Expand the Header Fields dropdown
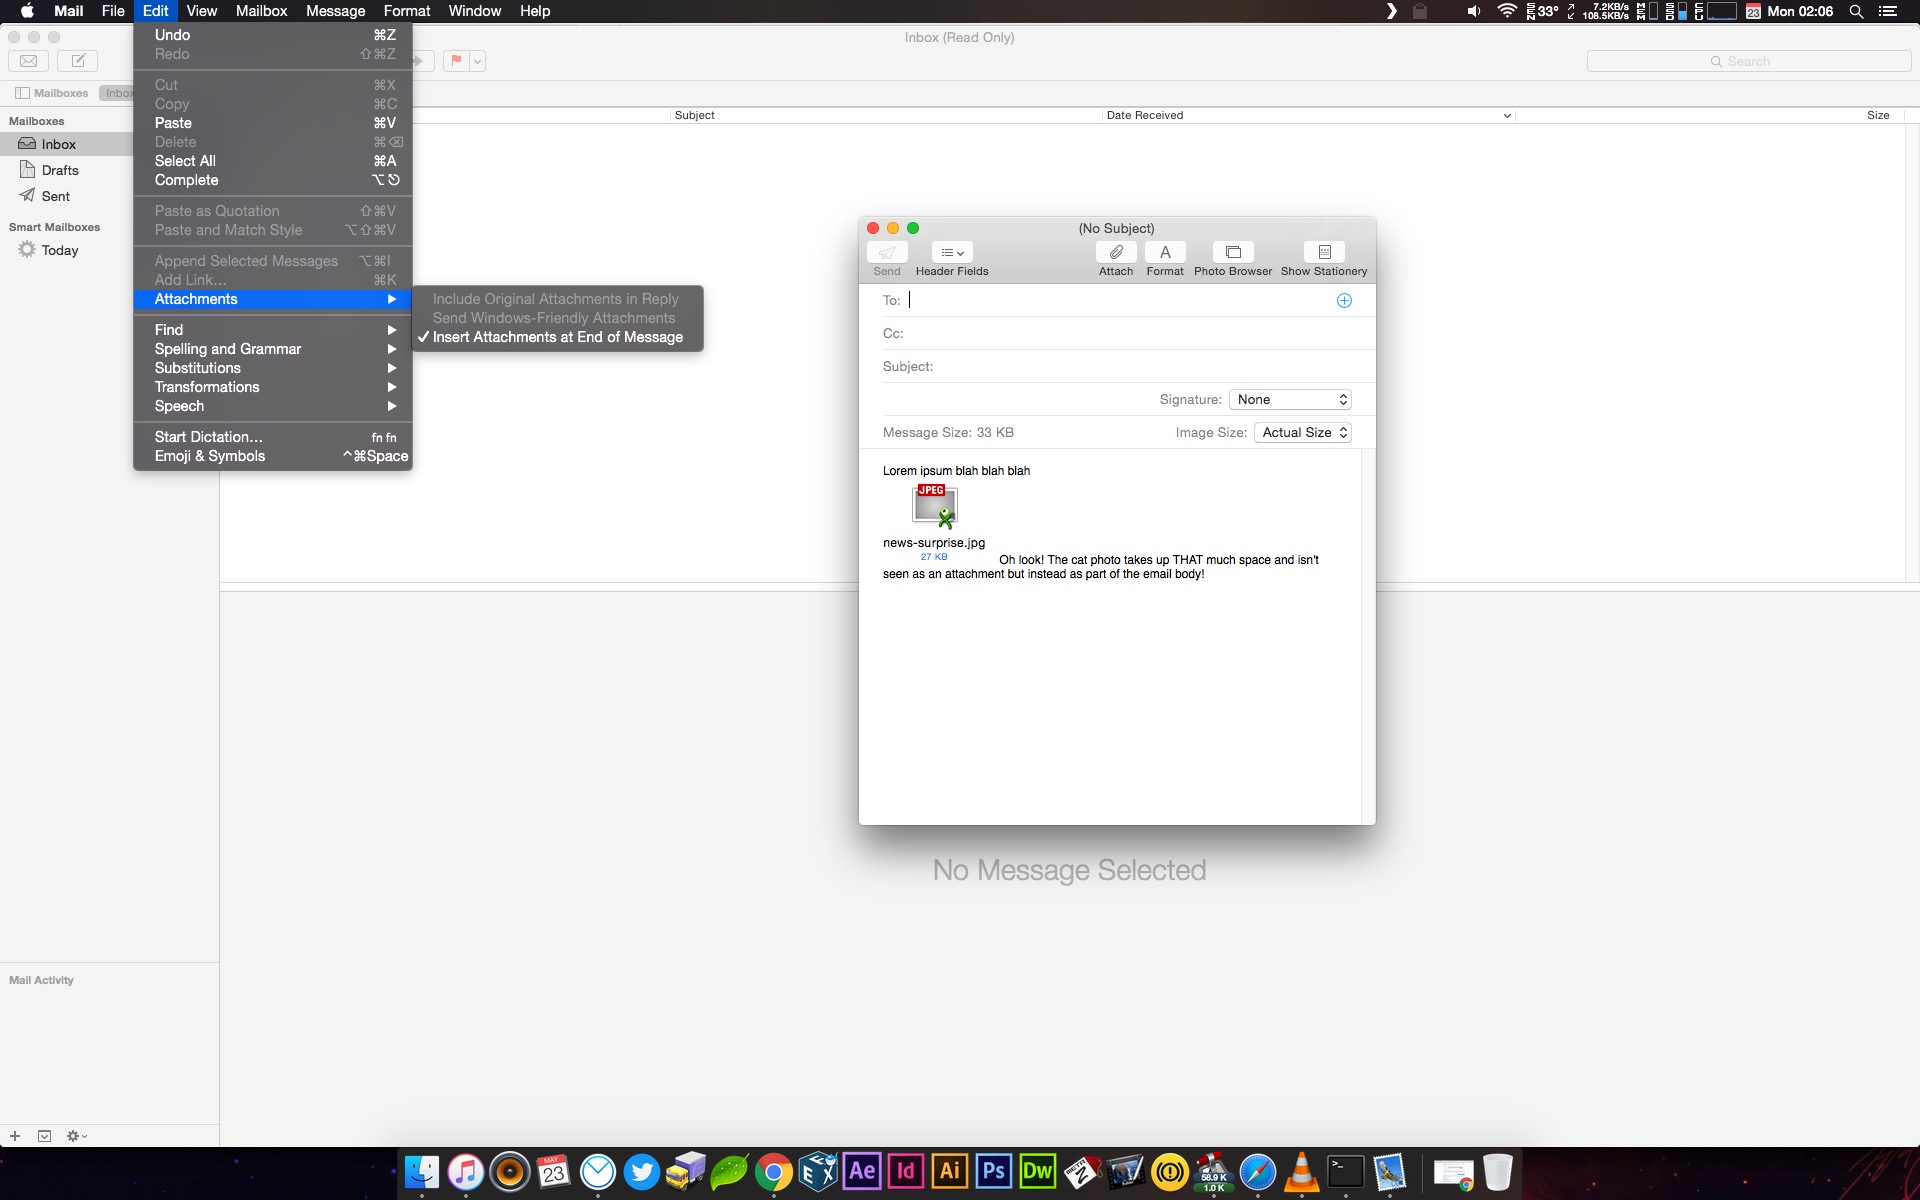The image size is (1920, 1200). coord(951,253)
